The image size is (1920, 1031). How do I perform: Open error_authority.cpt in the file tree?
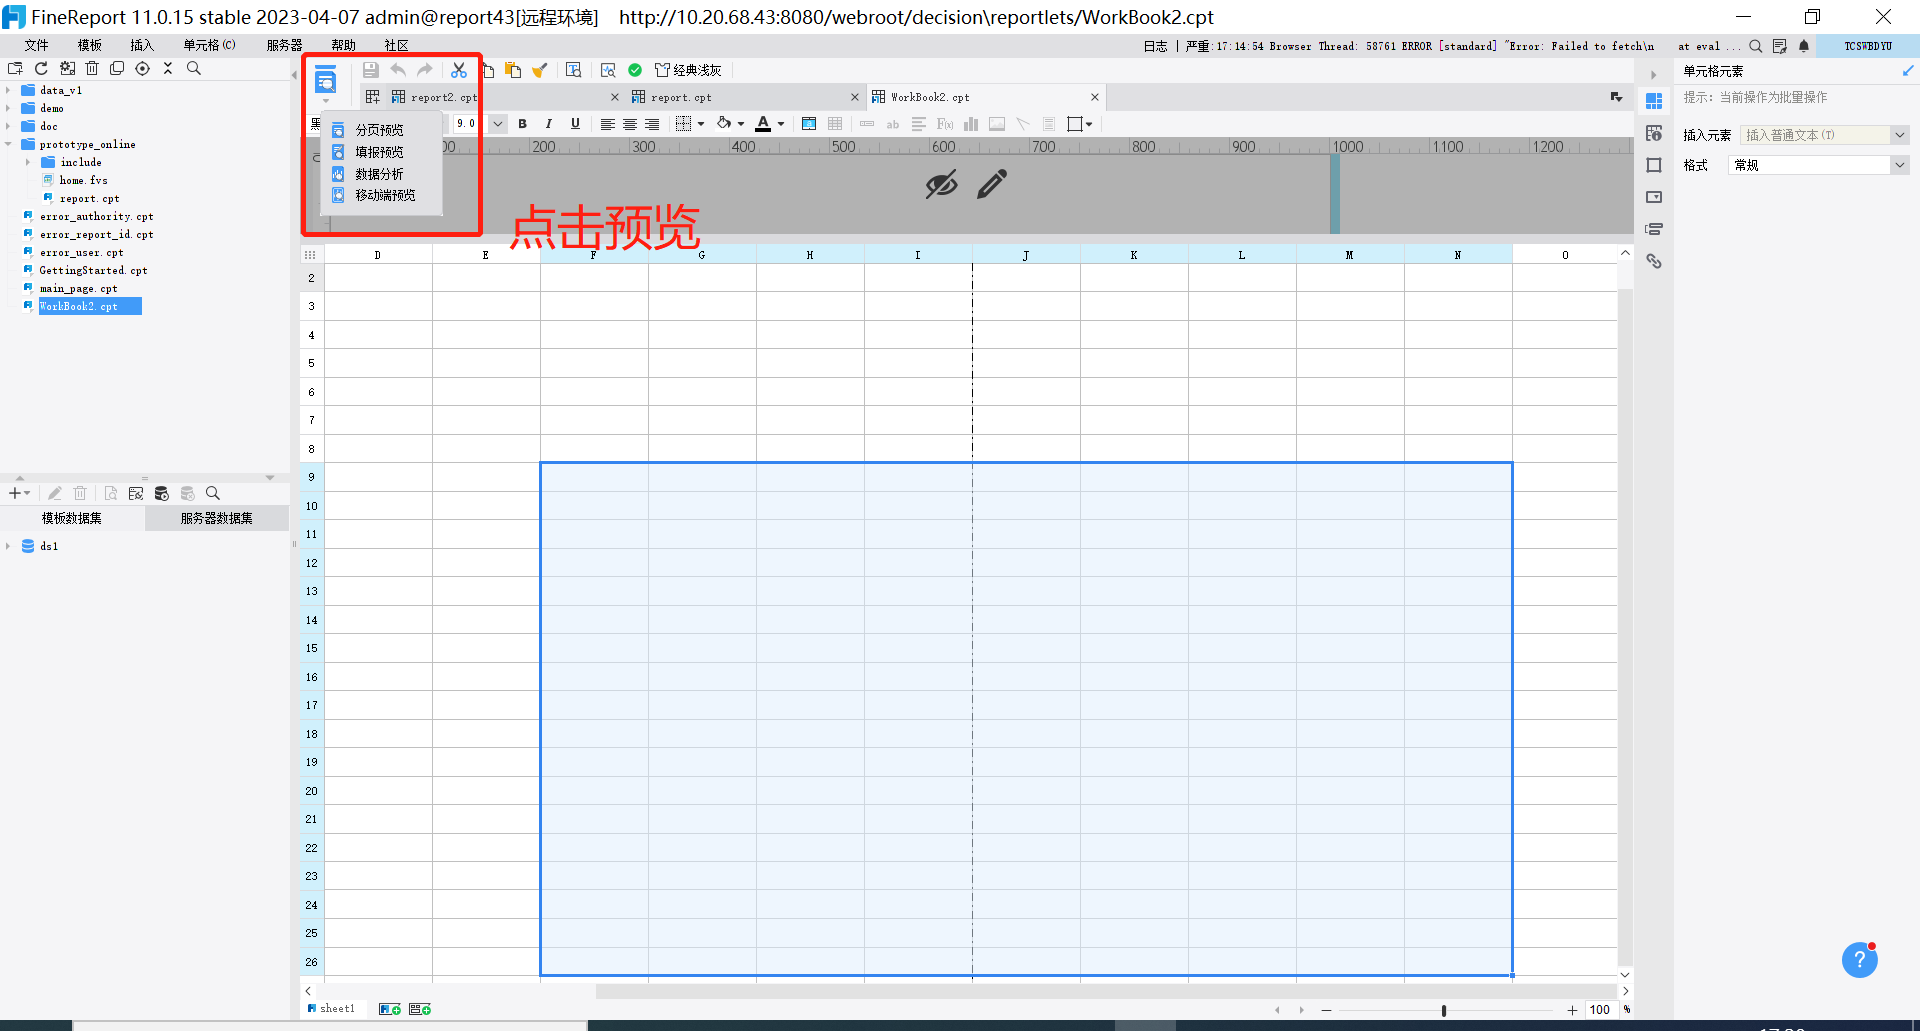pos(97,216)
